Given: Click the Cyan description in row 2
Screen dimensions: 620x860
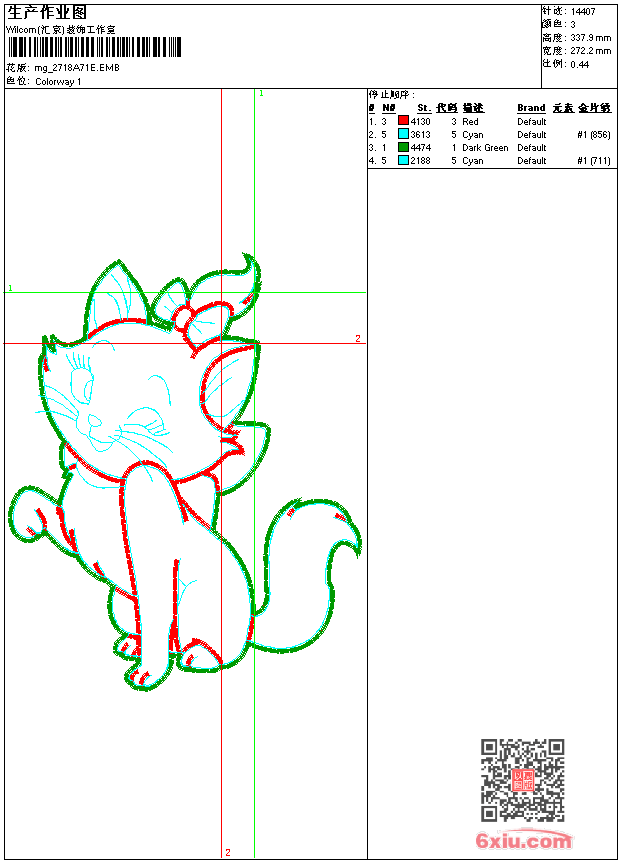Looking at the screenshot, I should [472, 135].
